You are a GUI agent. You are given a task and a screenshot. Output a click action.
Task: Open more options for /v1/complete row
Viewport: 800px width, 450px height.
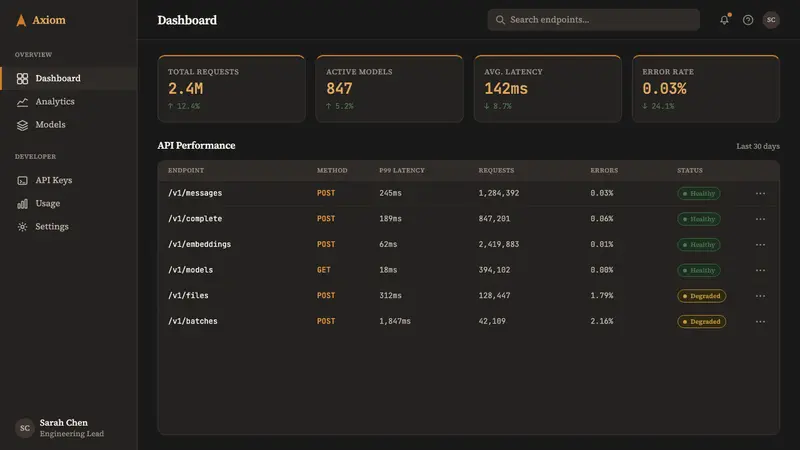(760, 219)
